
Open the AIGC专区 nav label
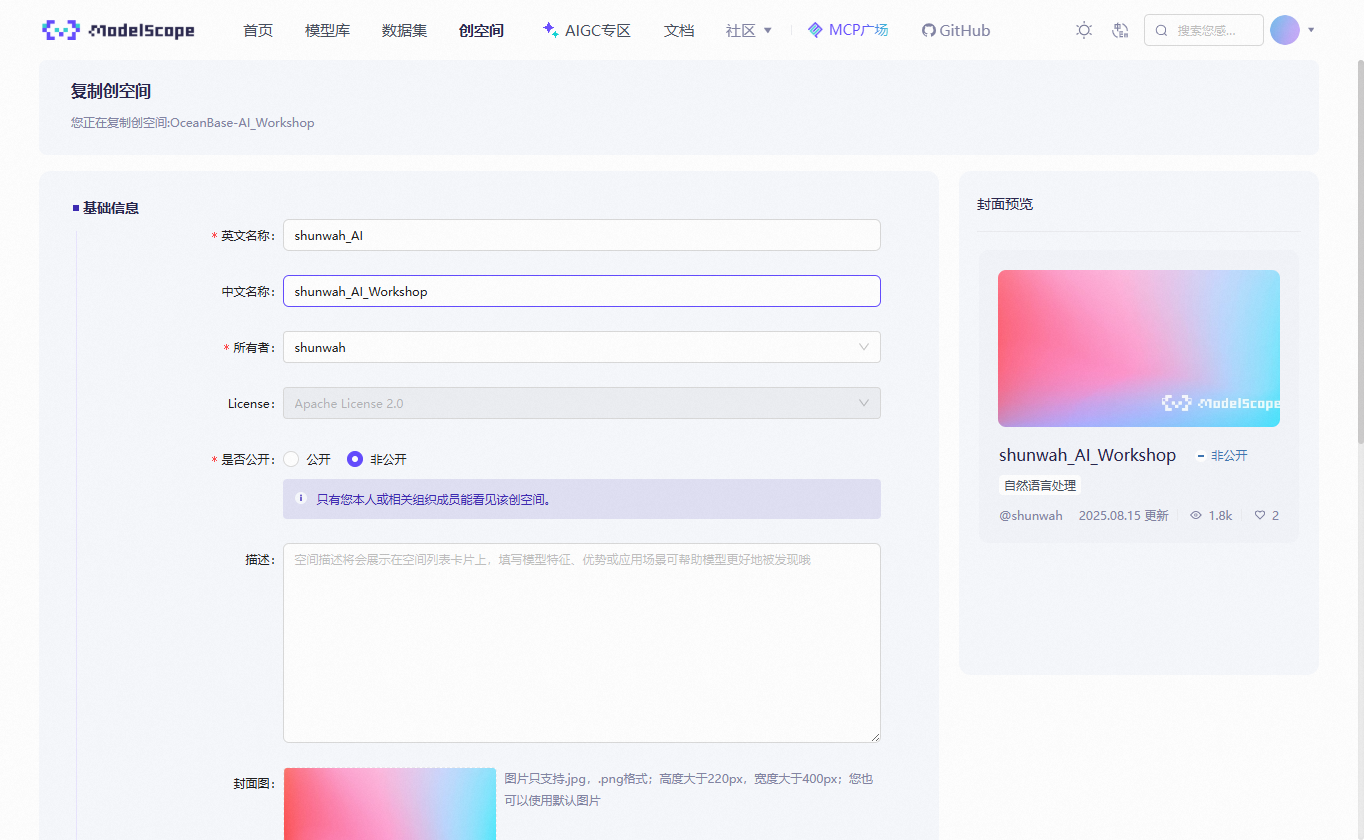click(x=598, y=30)
